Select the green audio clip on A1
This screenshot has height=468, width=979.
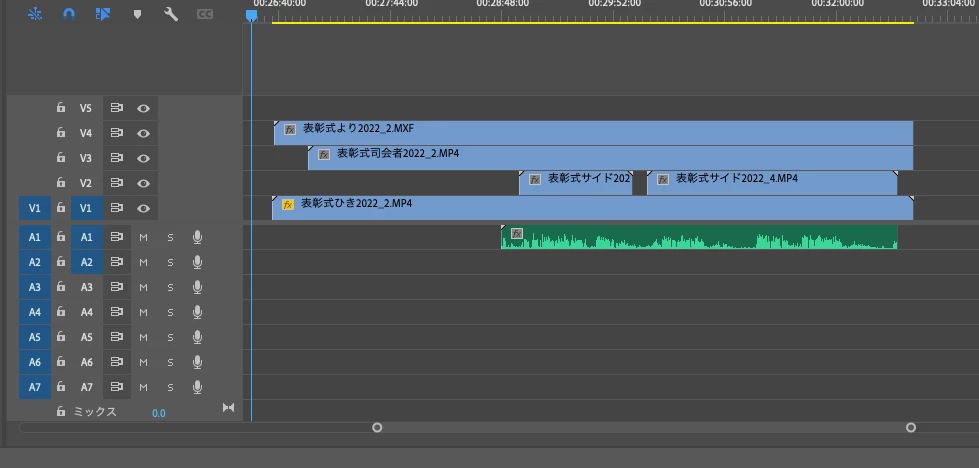tap(699, 237)
